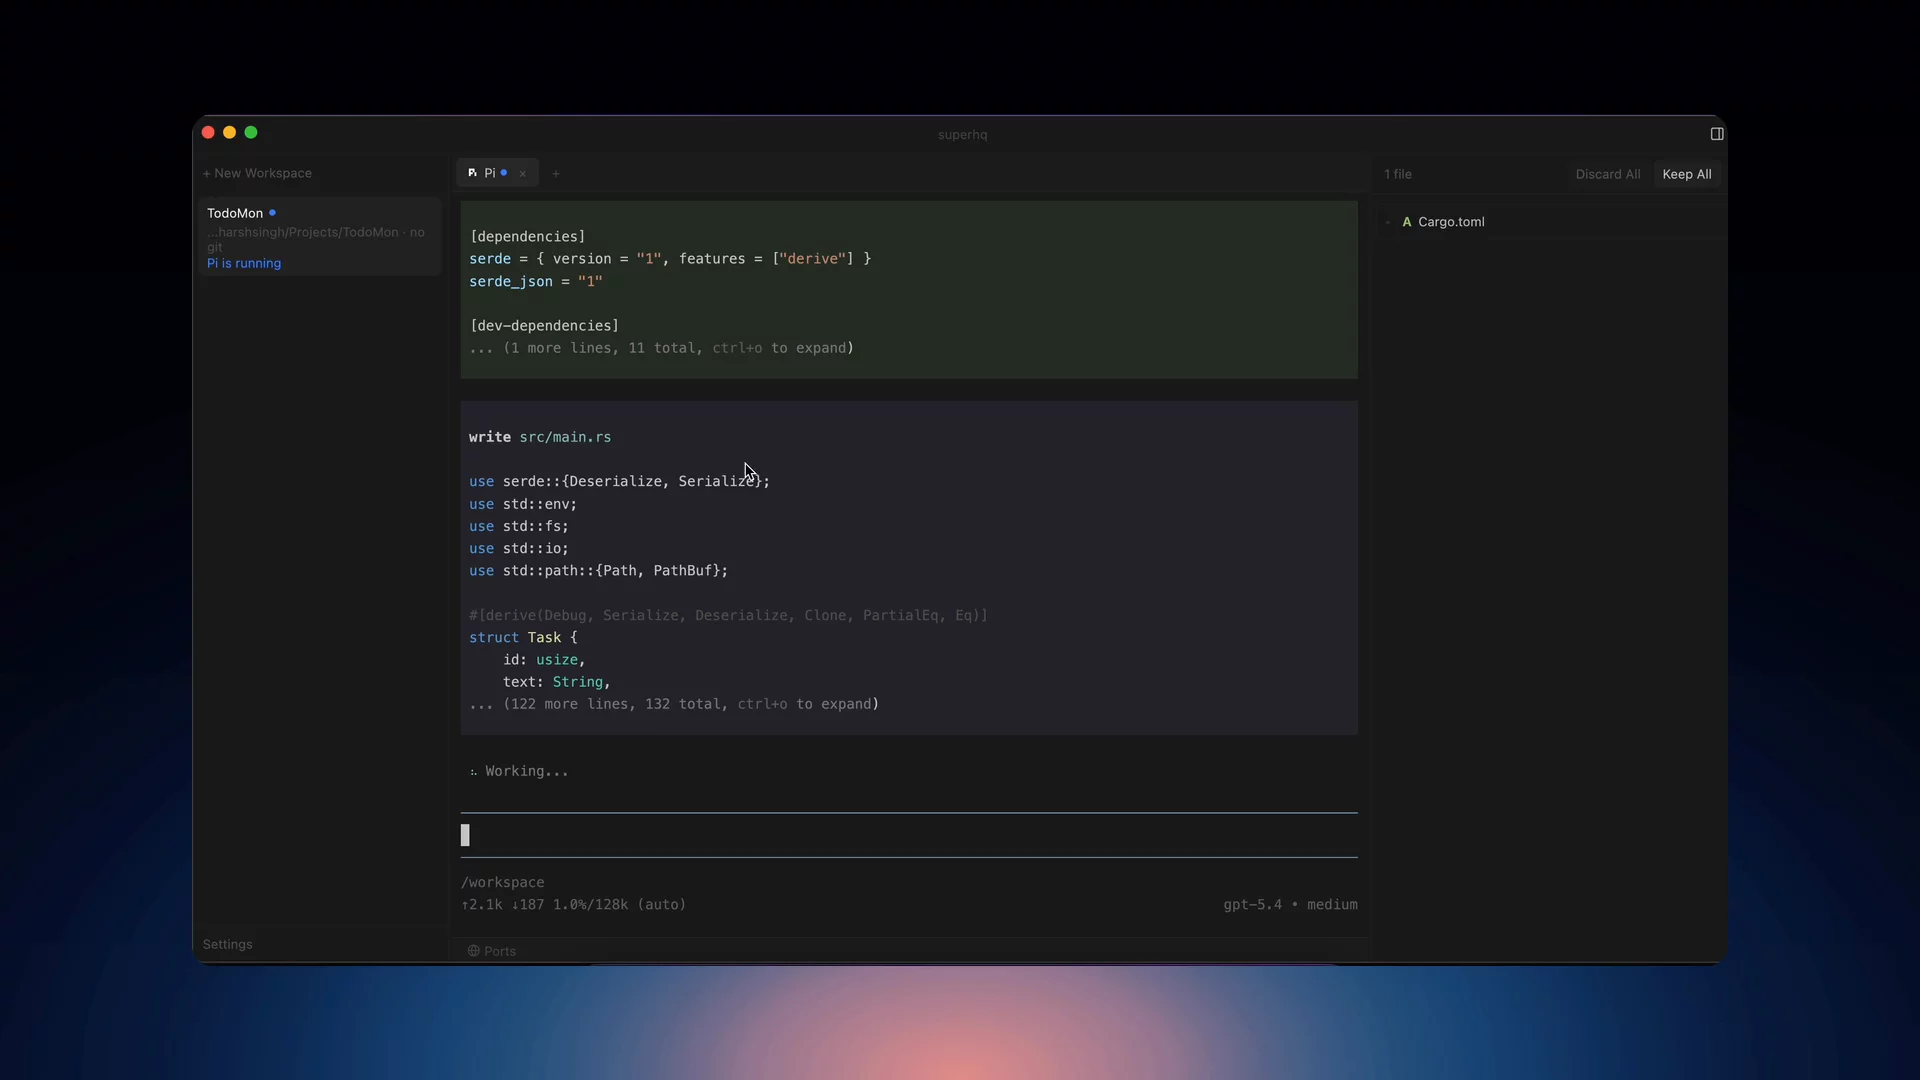The height and width of the screenshot is (1080, 1920).
Task: Open the Cargo.toml changed file
Action: [x=1450, y=222]
